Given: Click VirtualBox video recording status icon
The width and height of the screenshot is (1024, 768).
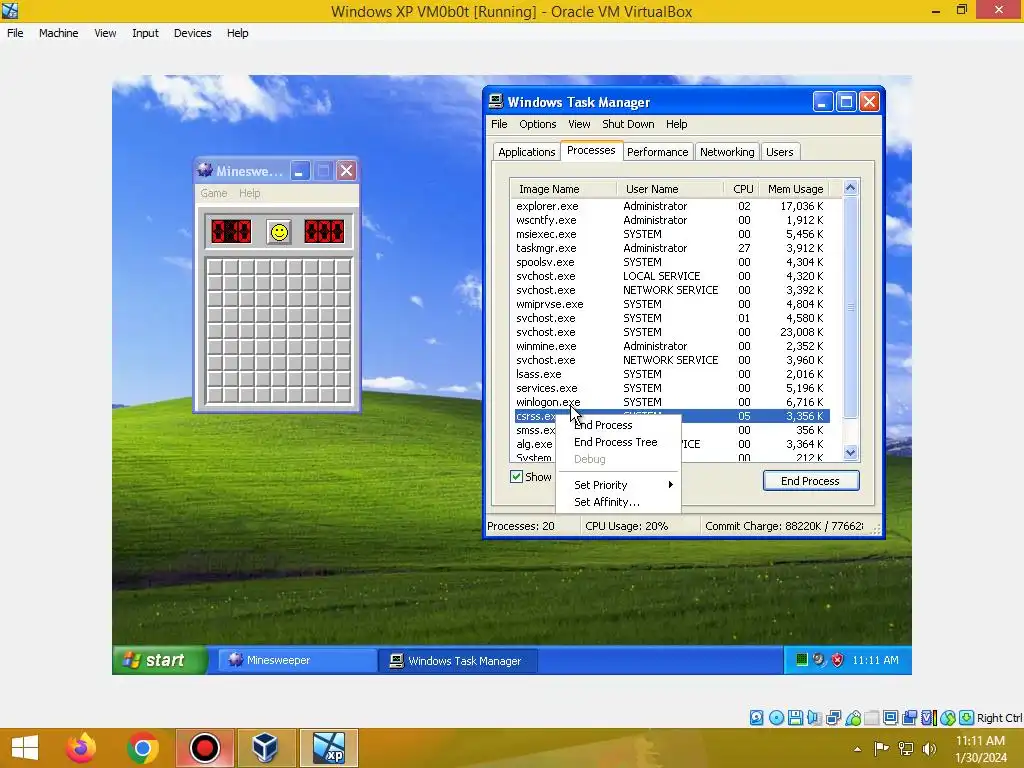Looking at the screenshot, I should 910,718.
